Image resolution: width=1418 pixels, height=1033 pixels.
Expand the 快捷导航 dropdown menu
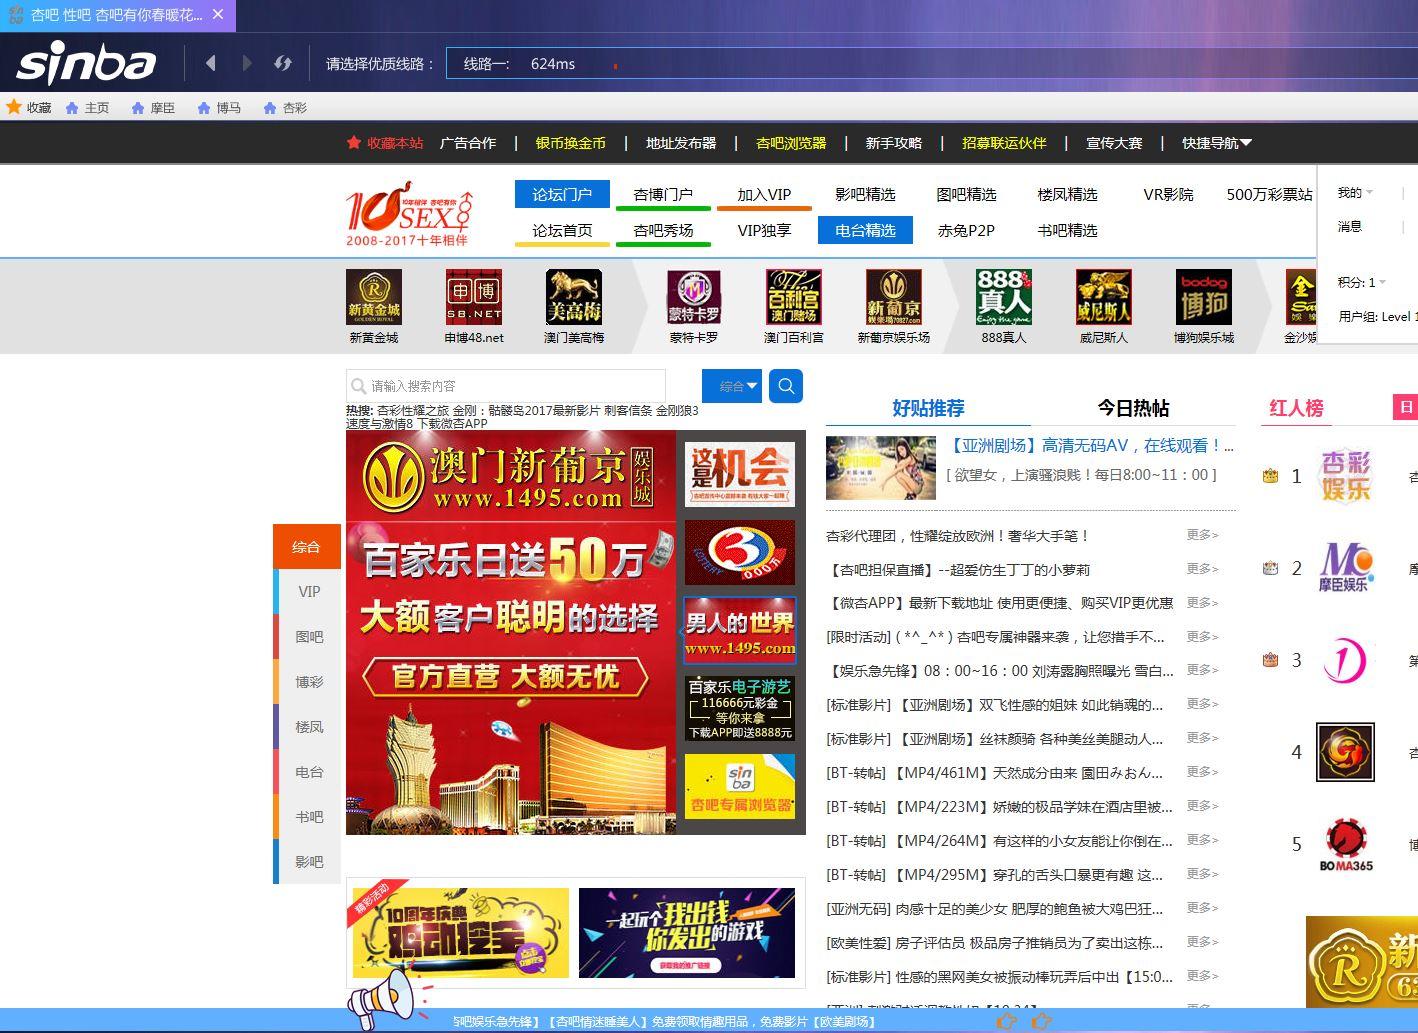(x=1216, y=143)
